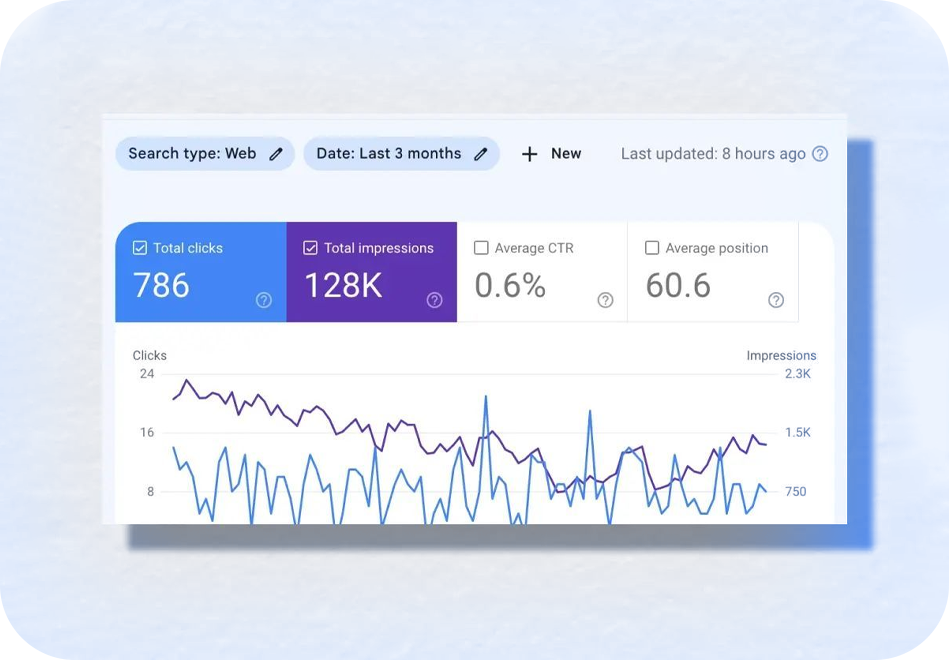Viewport: 949px width, 660px height.
Task: Open the help icon in Average CTR card
Action: tap(605, 300)
